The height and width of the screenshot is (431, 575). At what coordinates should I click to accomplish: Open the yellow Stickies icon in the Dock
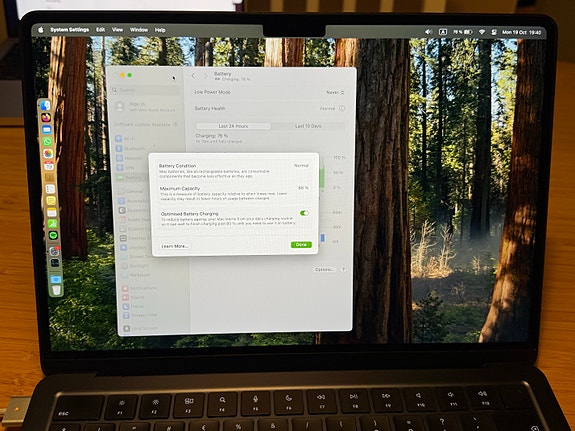[51, 200]
